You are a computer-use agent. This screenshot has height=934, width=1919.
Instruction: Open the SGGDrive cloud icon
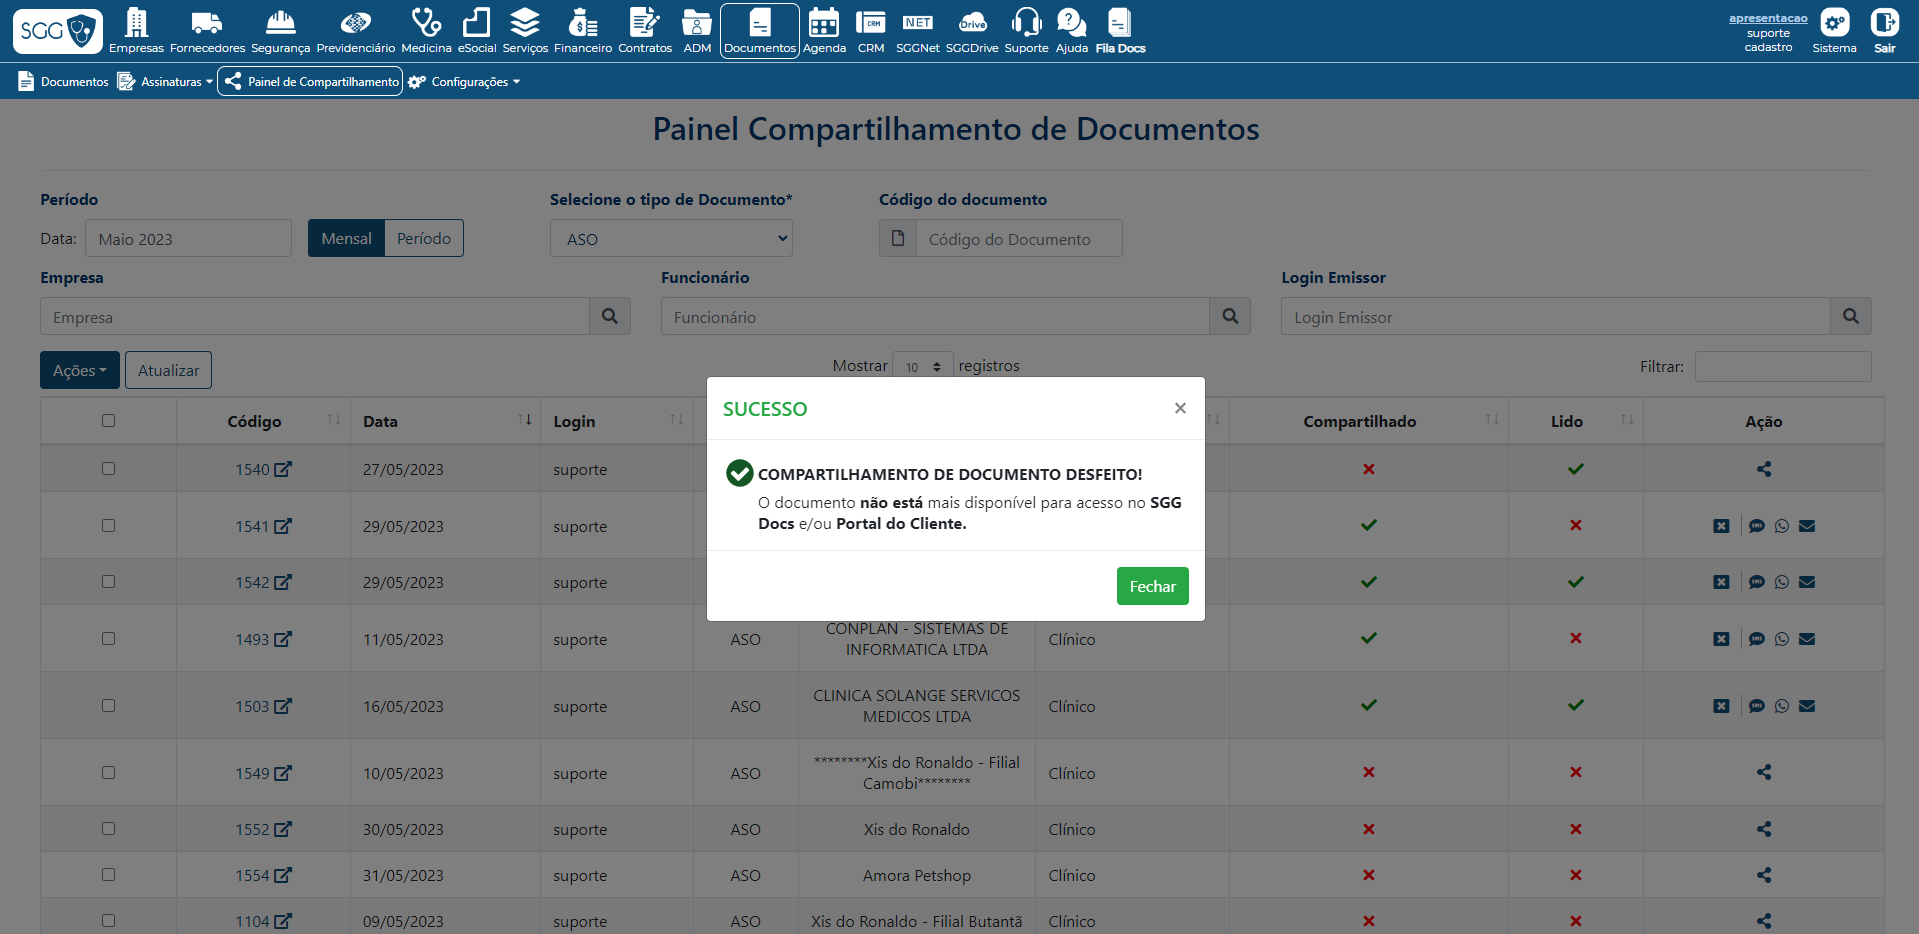click(x=971, y=30)
